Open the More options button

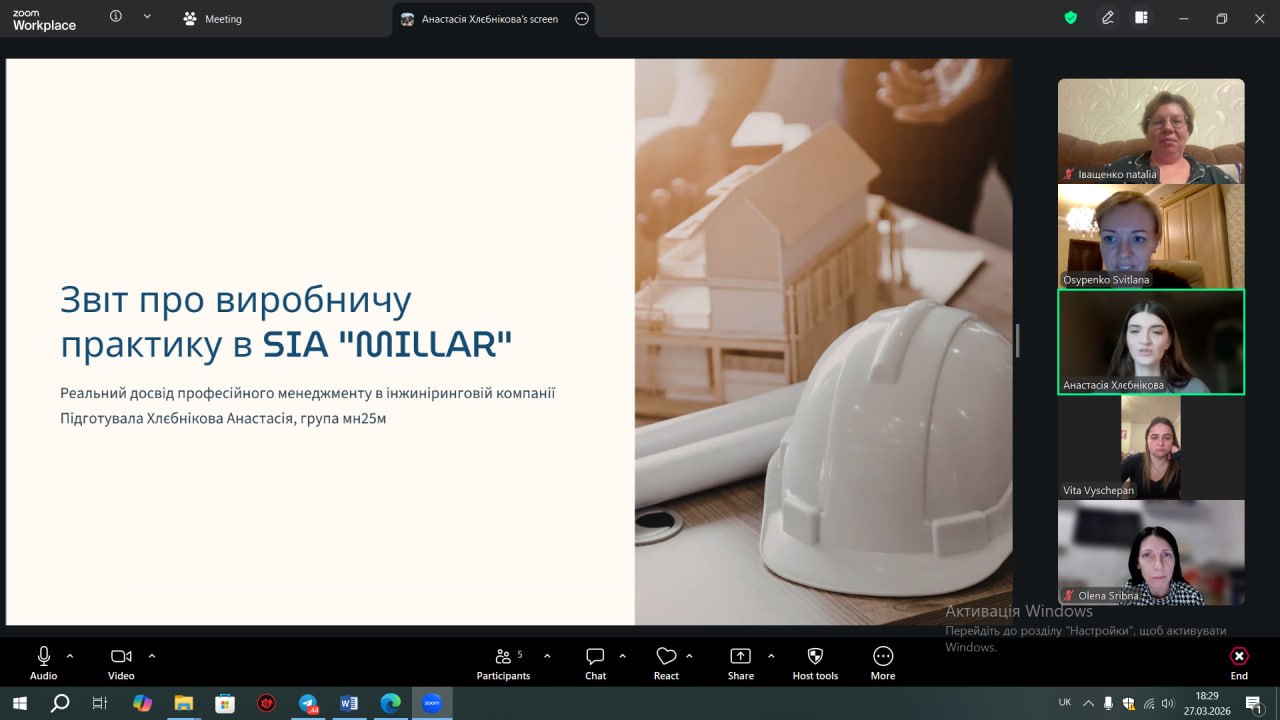pos(882,662)
